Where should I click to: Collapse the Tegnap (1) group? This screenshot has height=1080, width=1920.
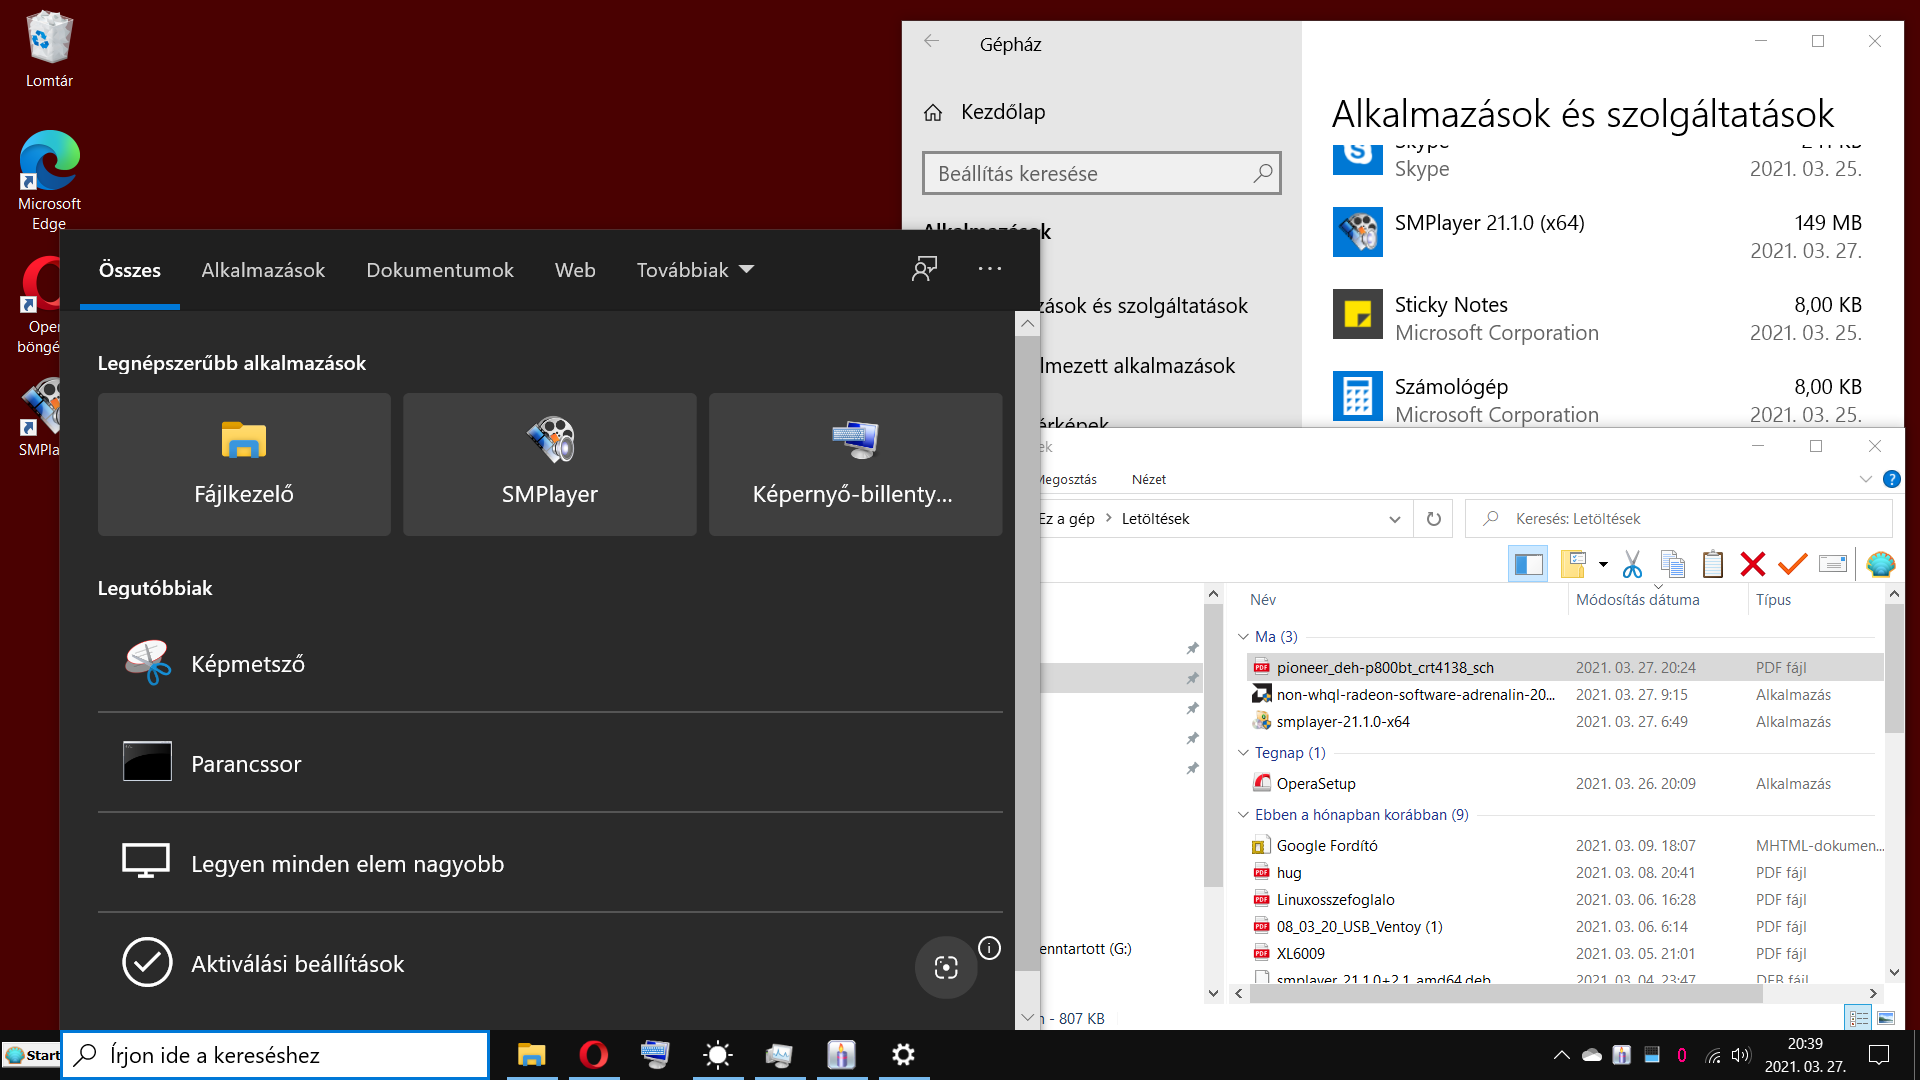pos(1243,753)
